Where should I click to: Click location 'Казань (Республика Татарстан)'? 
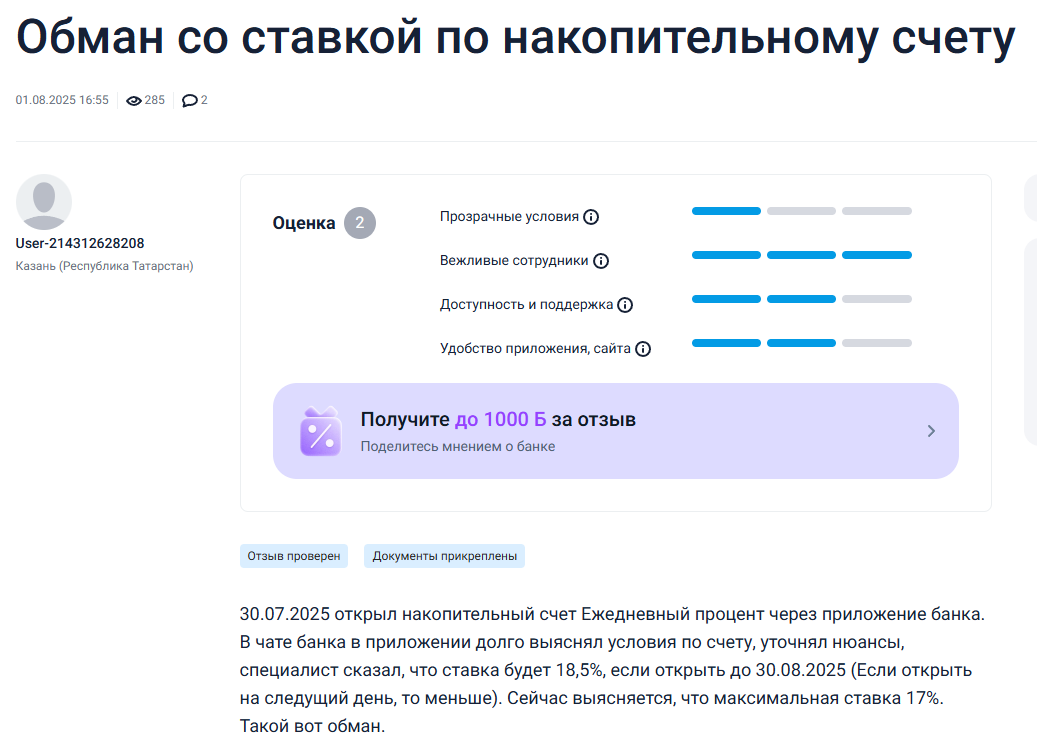104,266
